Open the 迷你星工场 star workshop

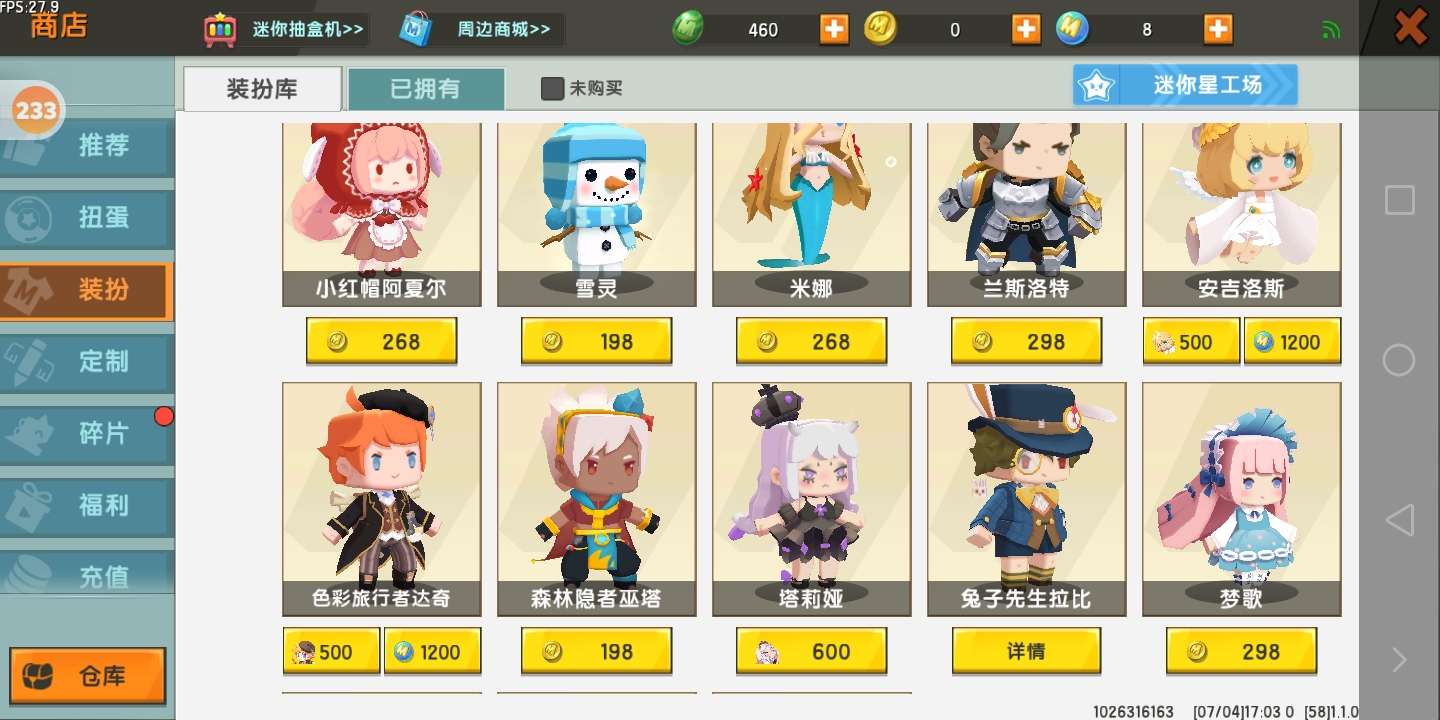click(1185, 85)
